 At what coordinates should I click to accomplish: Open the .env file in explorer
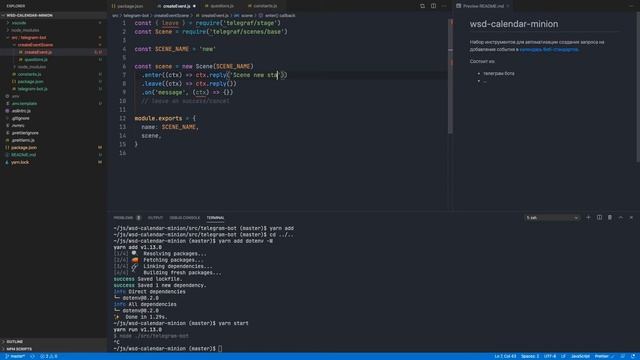pos(53,96)
